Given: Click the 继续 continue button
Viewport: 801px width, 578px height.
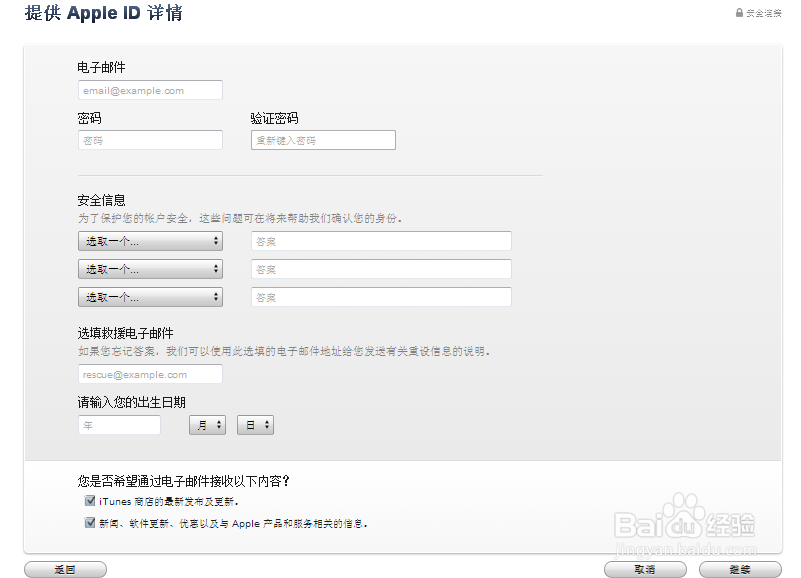Looking at the screenshot, I should click(x=740, y=569).
